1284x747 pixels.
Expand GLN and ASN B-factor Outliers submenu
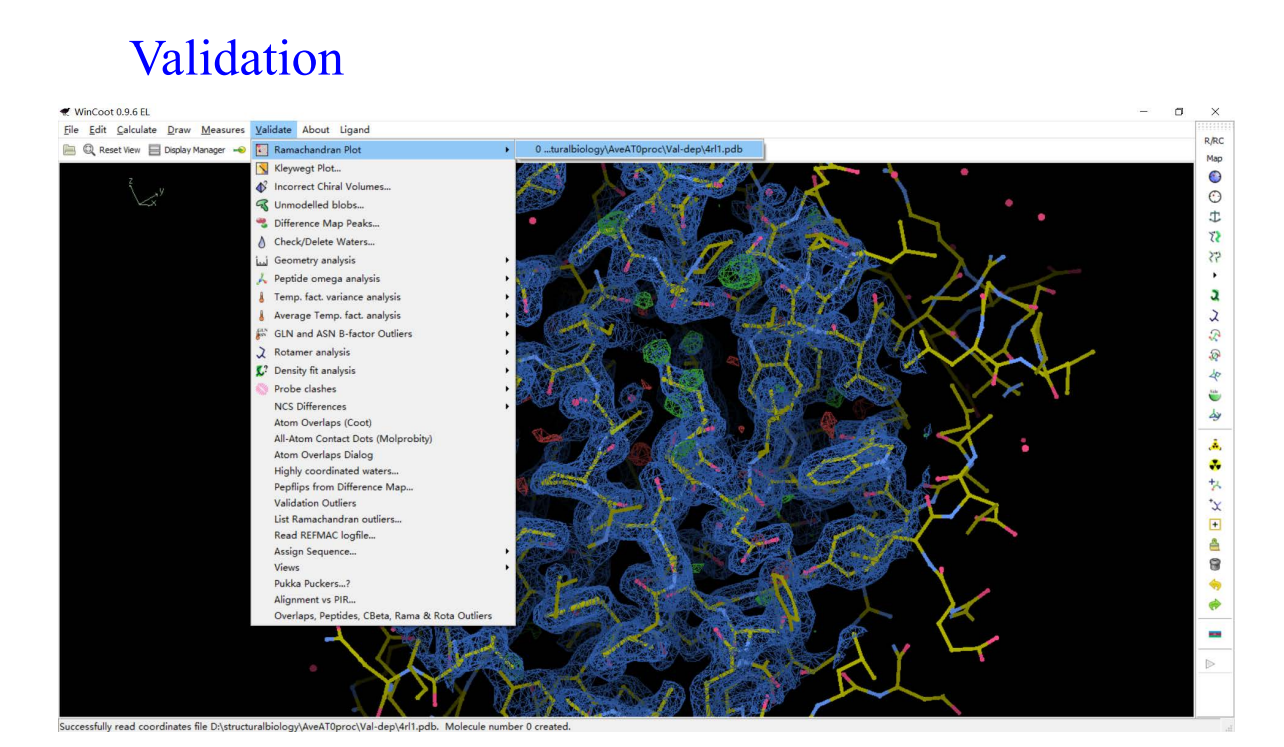[x=383, y=334]
